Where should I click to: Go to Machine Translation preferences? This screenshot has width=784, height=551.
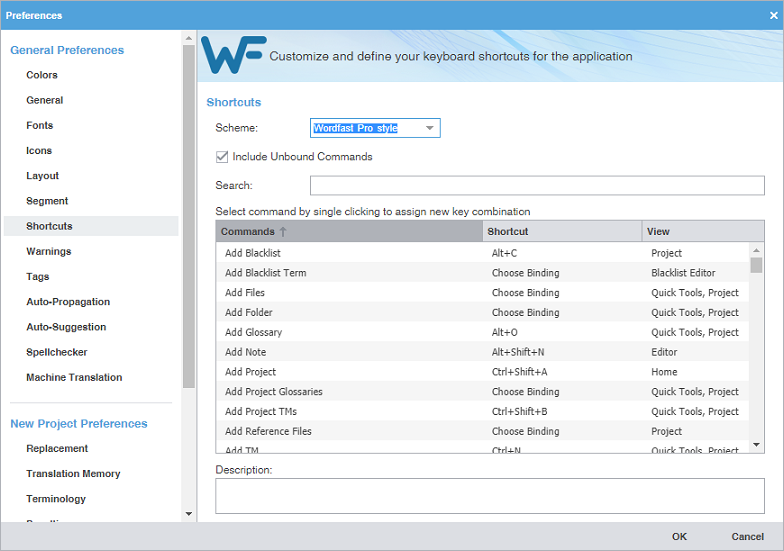74,378
